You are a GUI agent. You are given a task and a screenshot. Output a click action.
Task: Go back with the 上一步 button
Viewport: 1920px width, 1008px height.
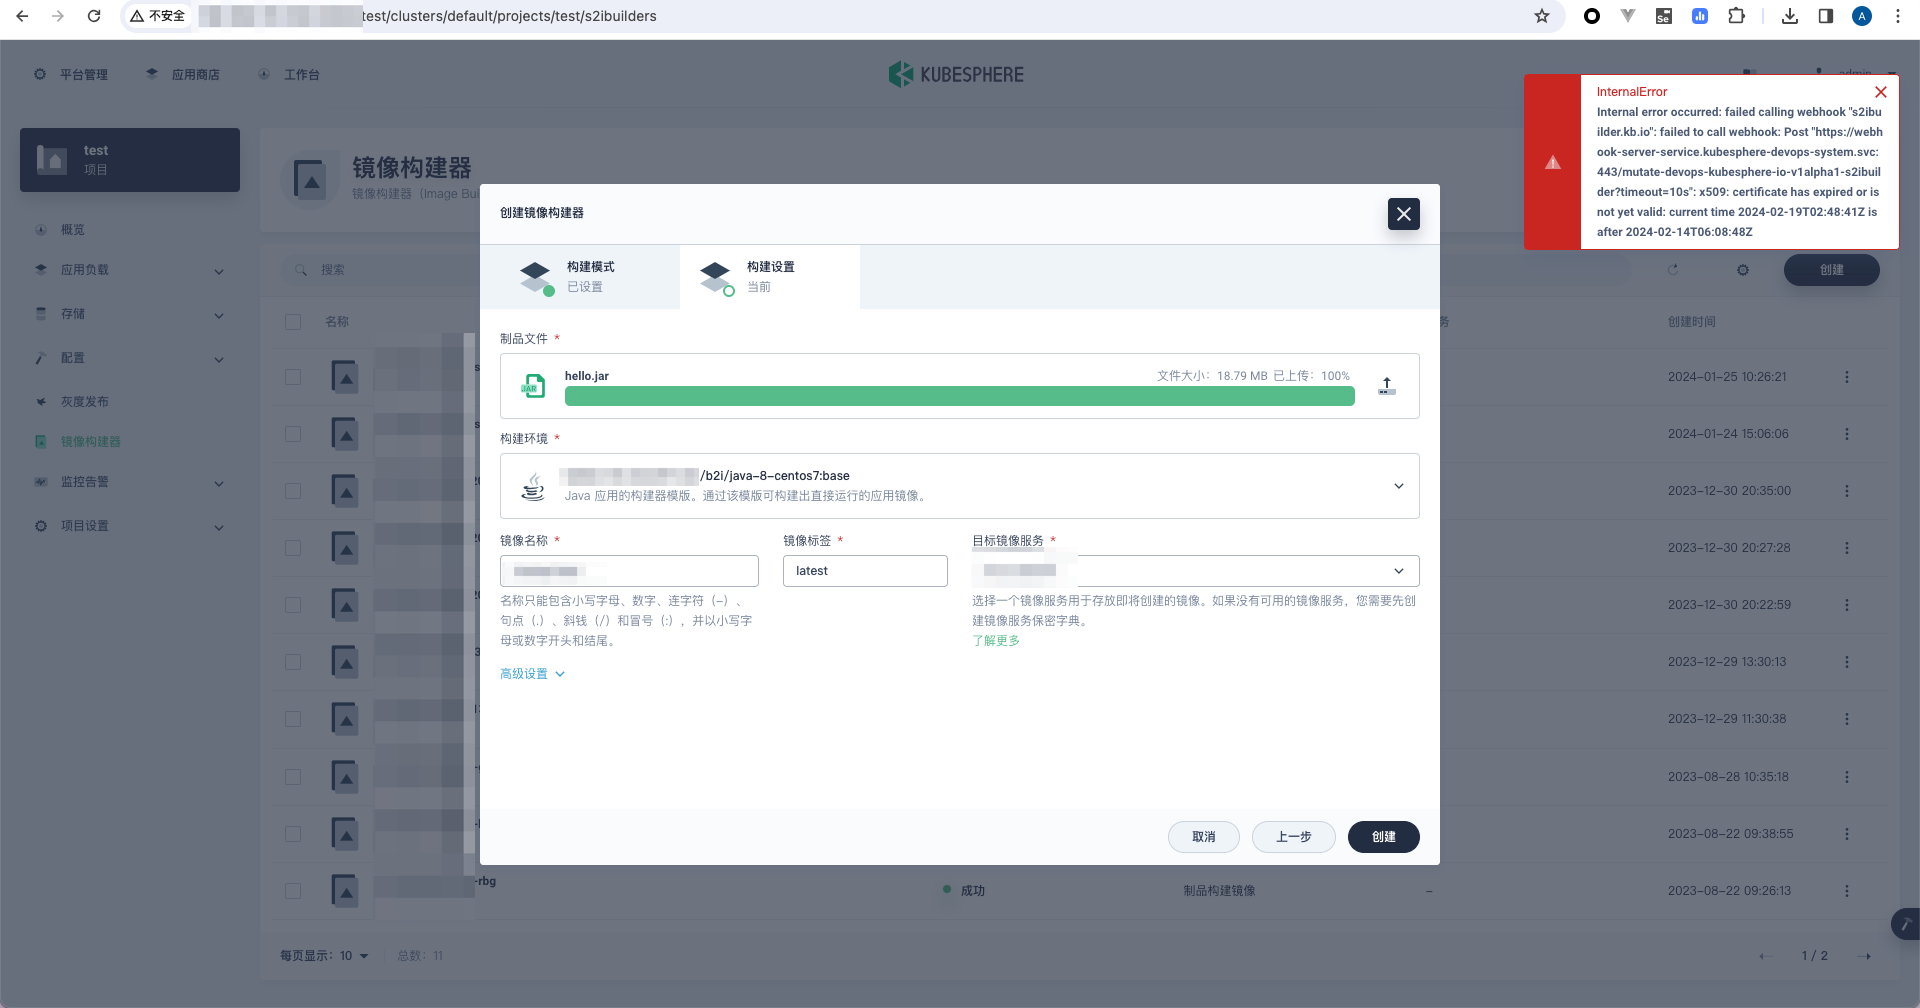[1293, 837]
